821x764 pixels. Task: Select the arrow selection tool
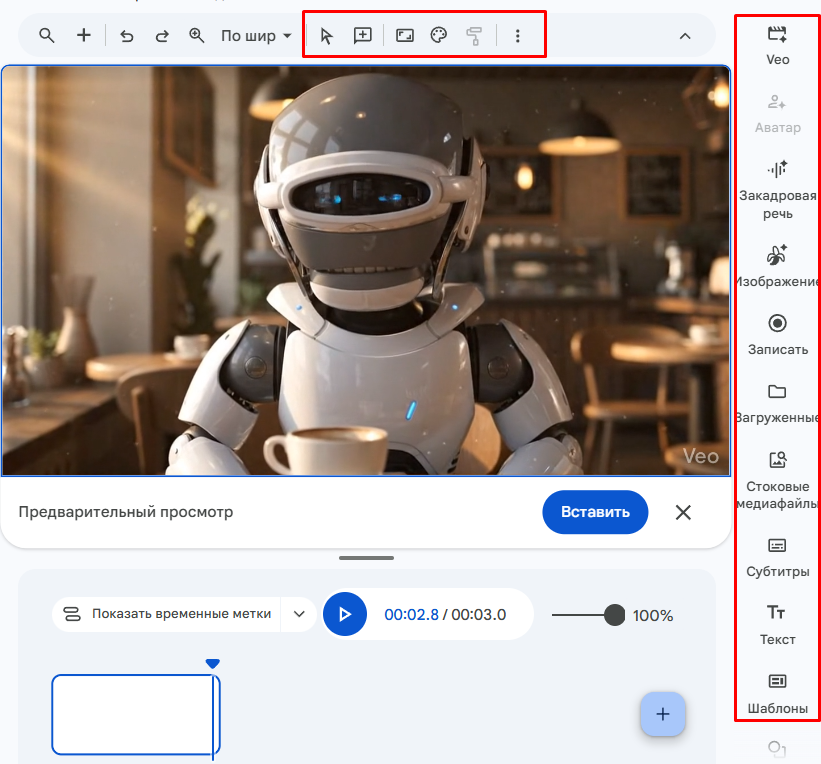(325, 35)
